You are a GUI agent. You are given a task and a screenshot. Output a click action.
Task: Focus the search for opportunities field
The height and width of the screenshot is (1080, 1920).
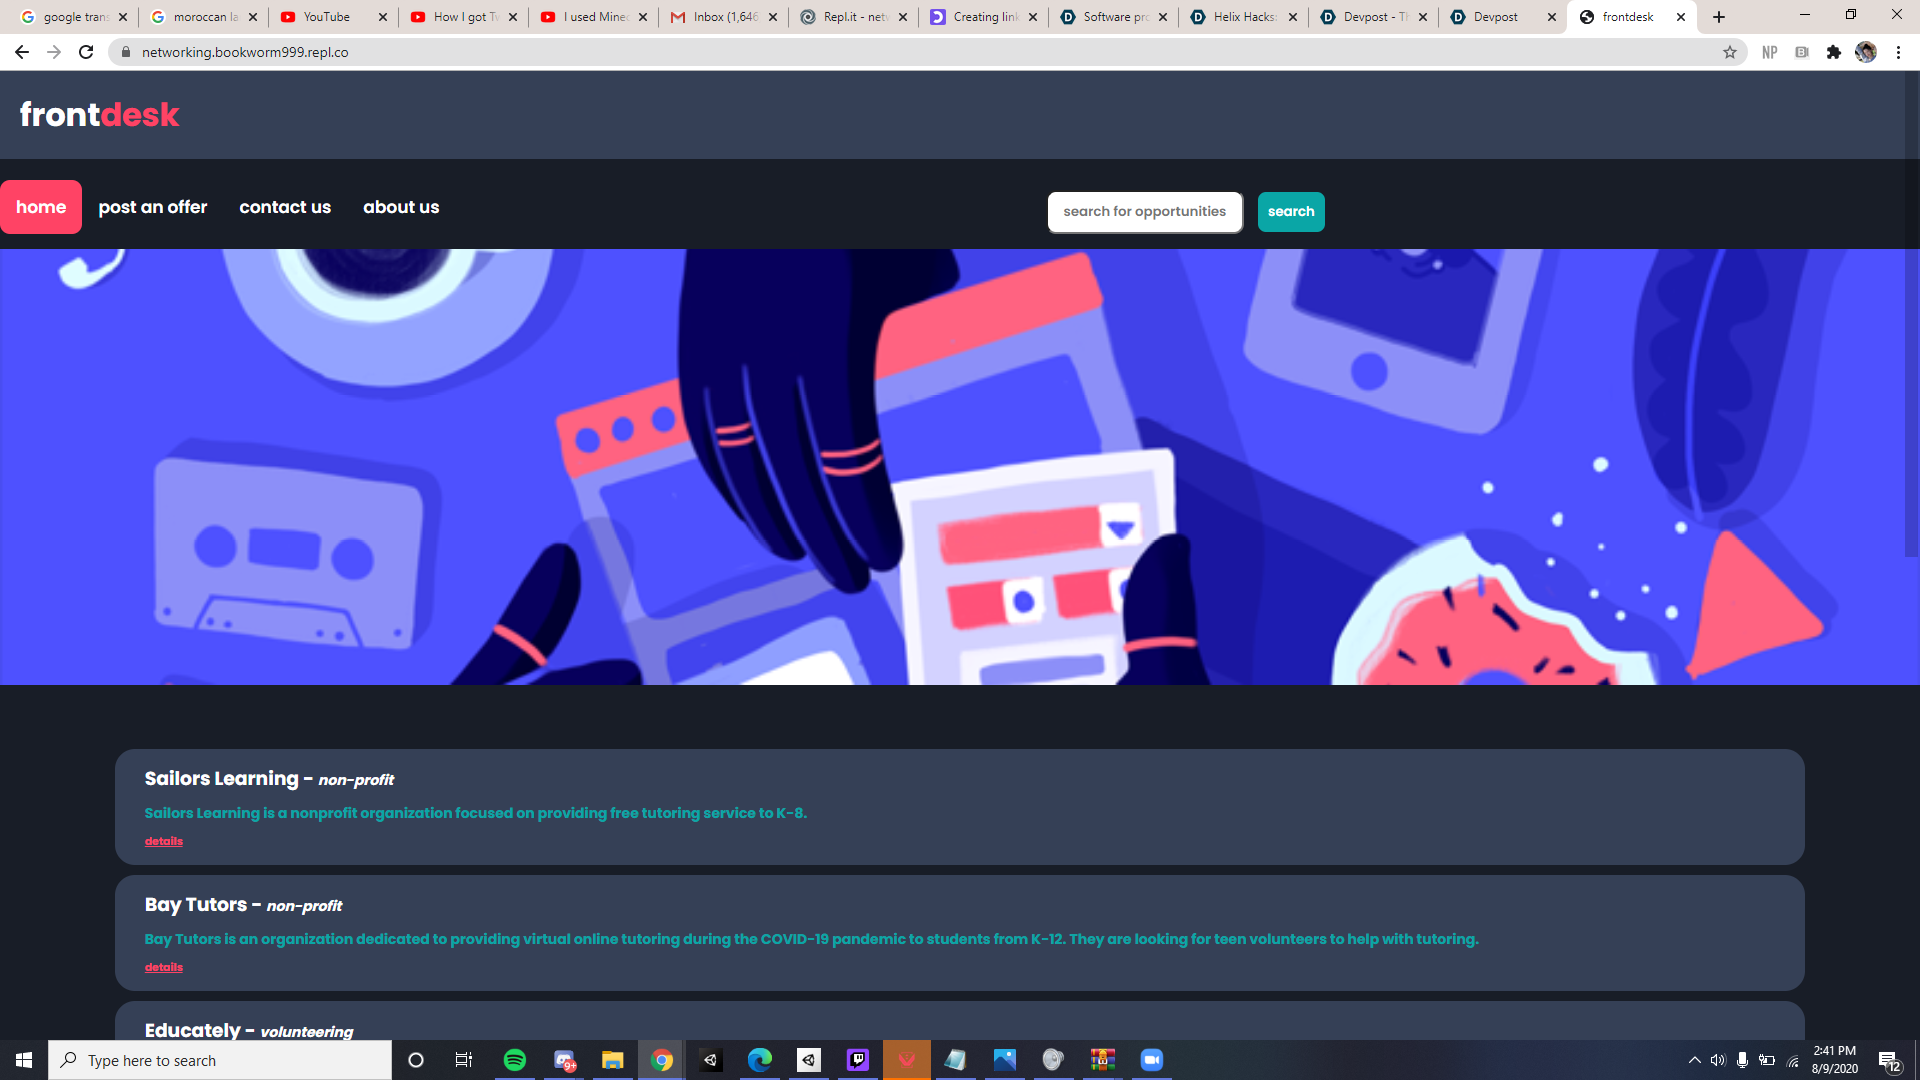coord(1144,212)
